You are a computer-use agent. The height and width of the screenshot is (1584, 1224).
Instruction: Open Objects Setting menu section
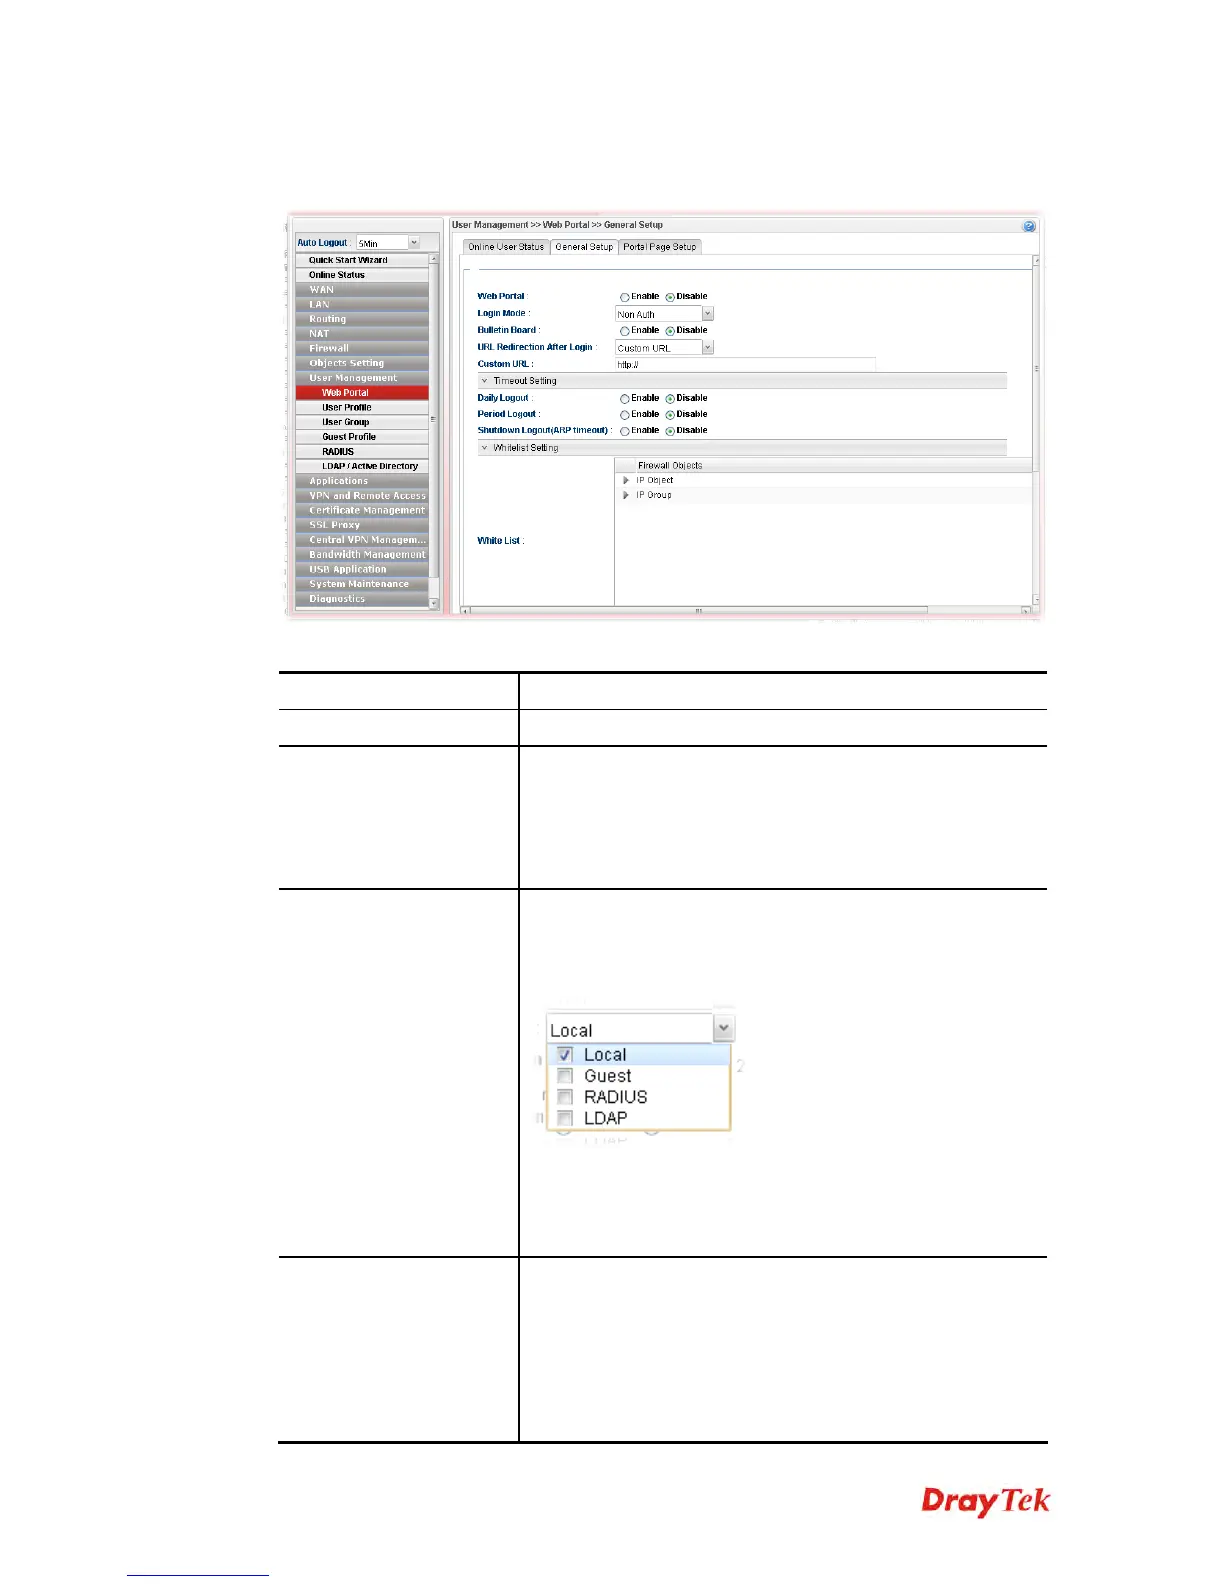(362, 363)
